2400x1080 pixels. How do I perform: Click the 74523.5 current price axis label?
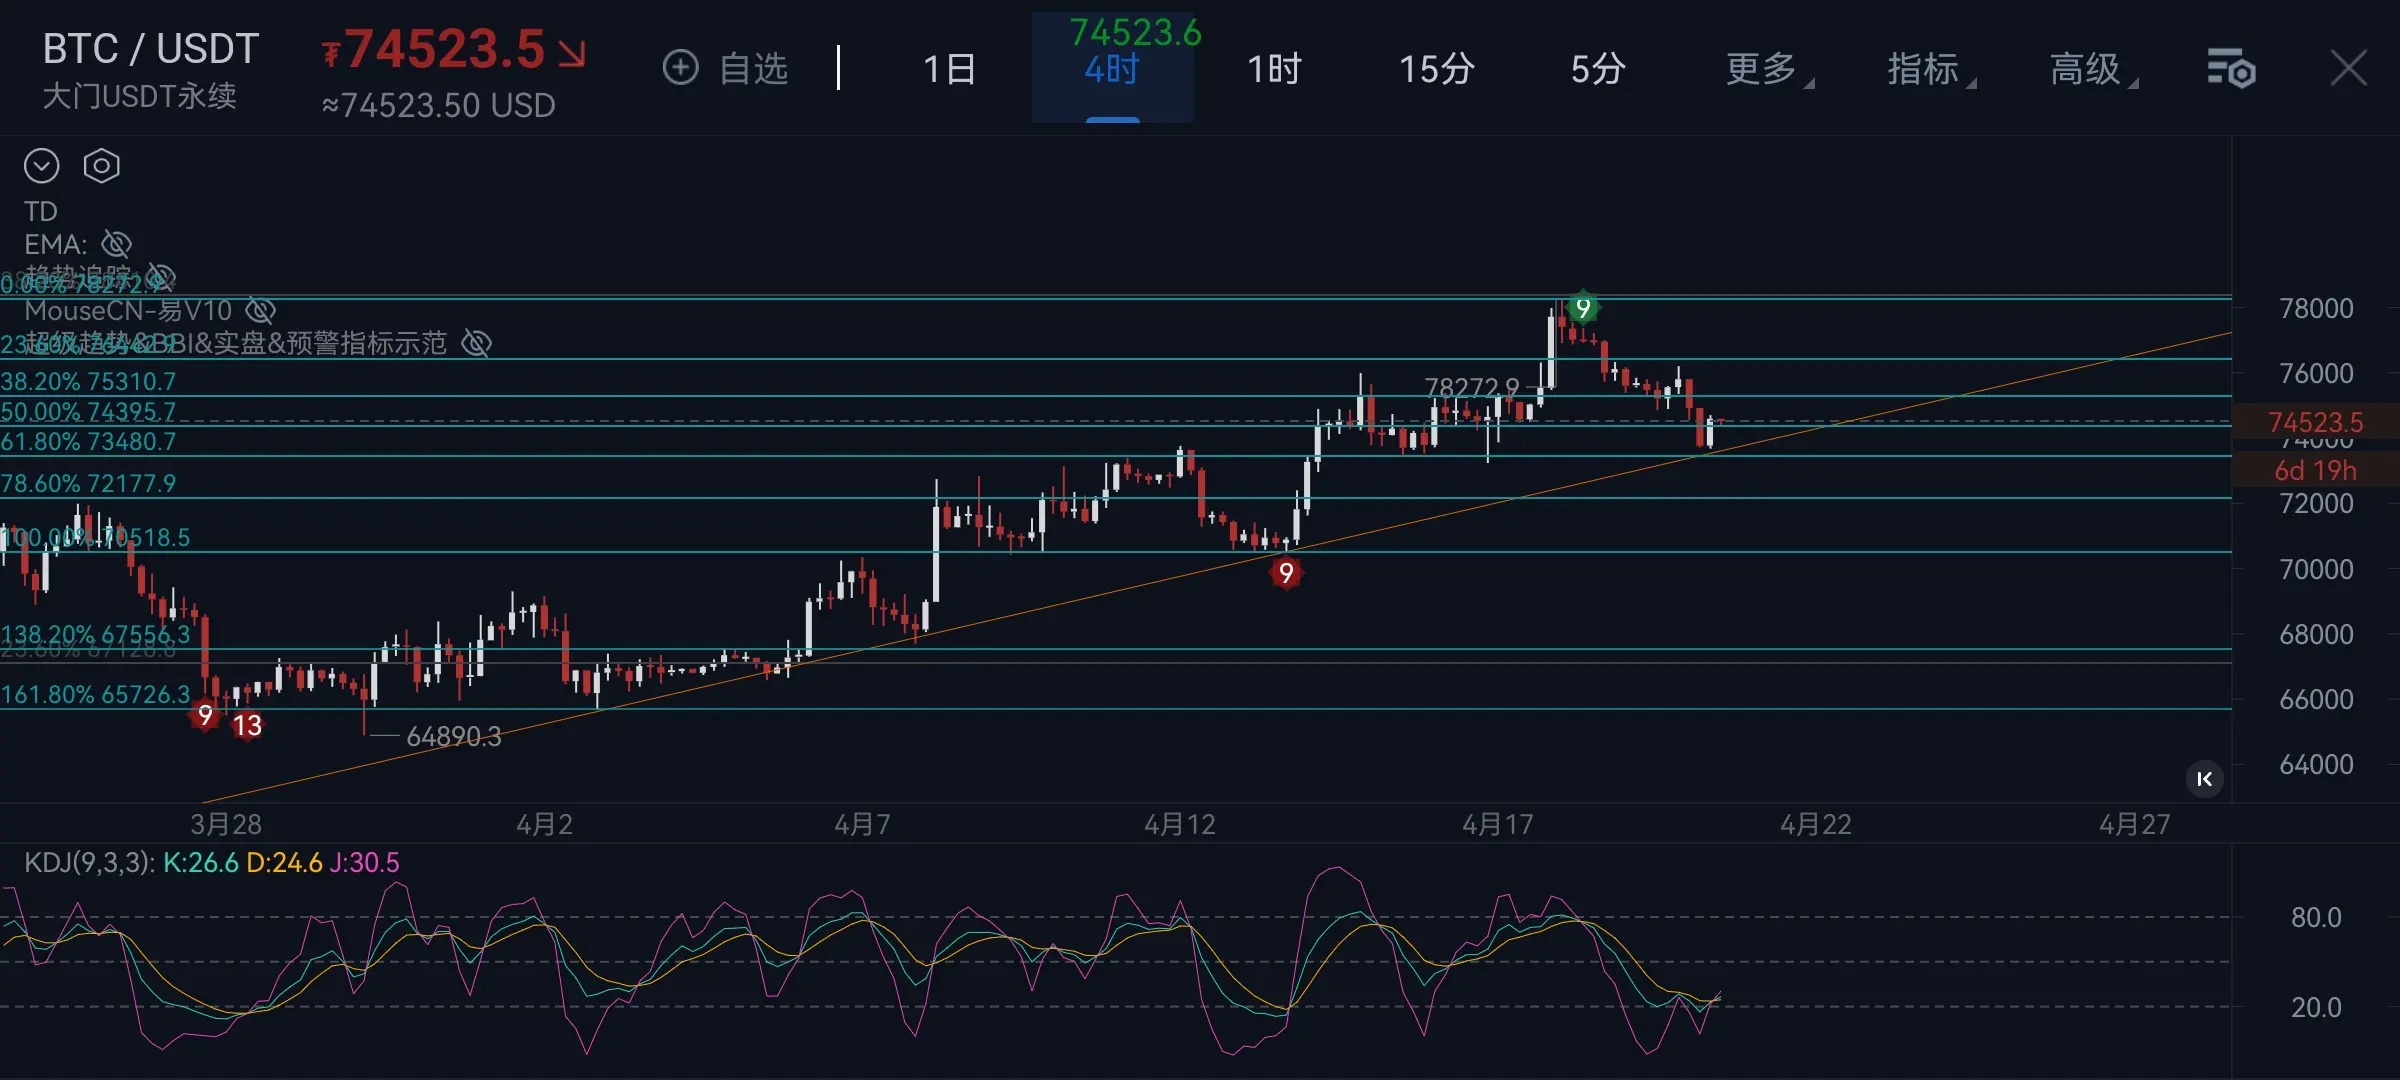click(2315, 422)
